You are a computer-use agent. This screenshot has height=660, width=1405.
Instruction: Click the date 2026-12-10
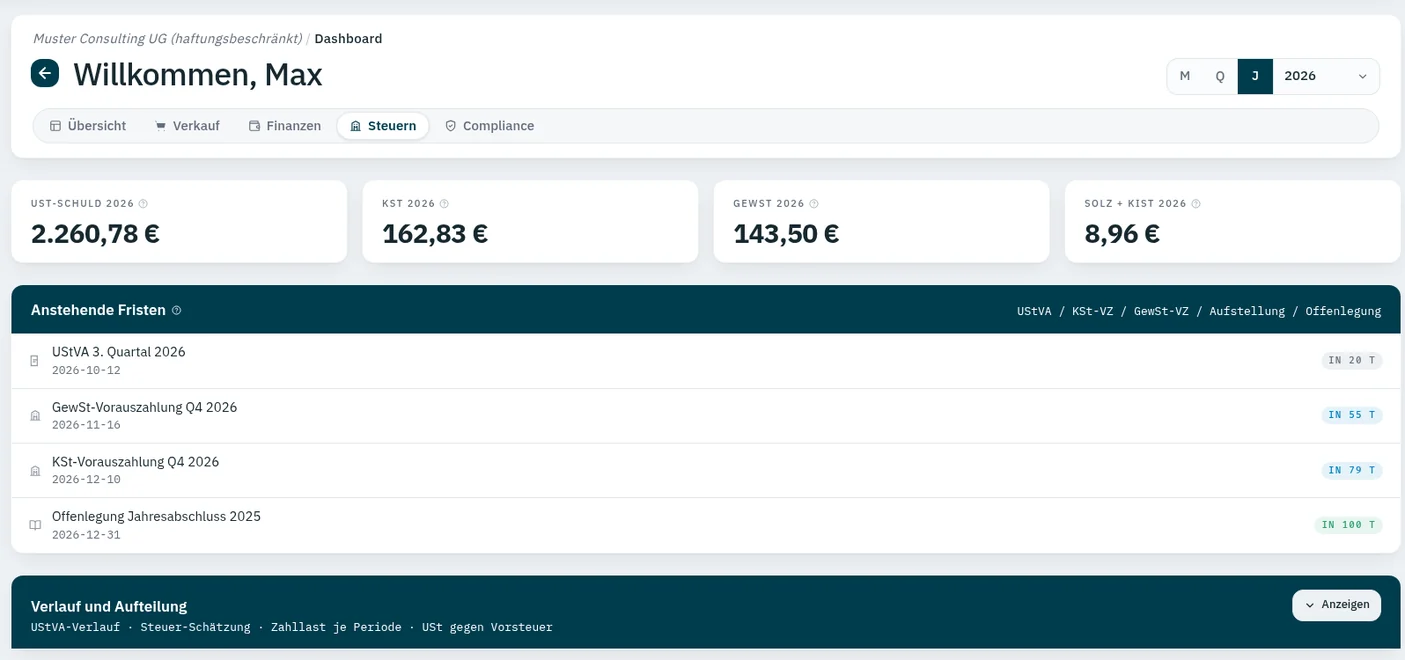86,480
